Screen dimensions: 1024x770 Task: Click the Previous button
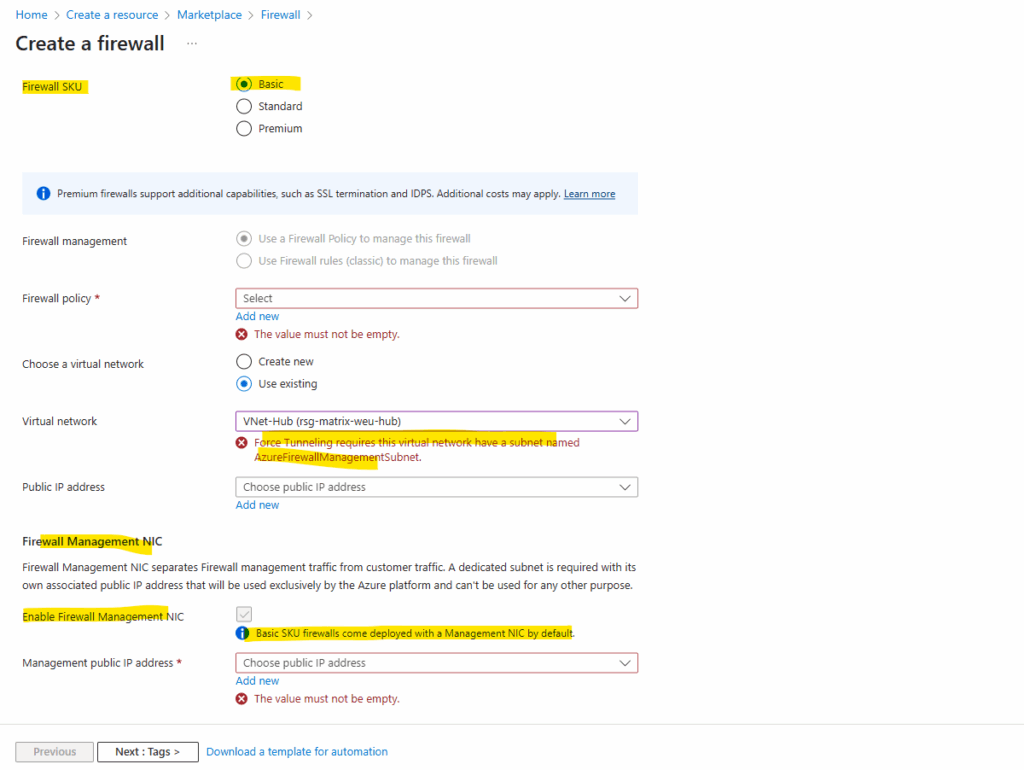55,752
